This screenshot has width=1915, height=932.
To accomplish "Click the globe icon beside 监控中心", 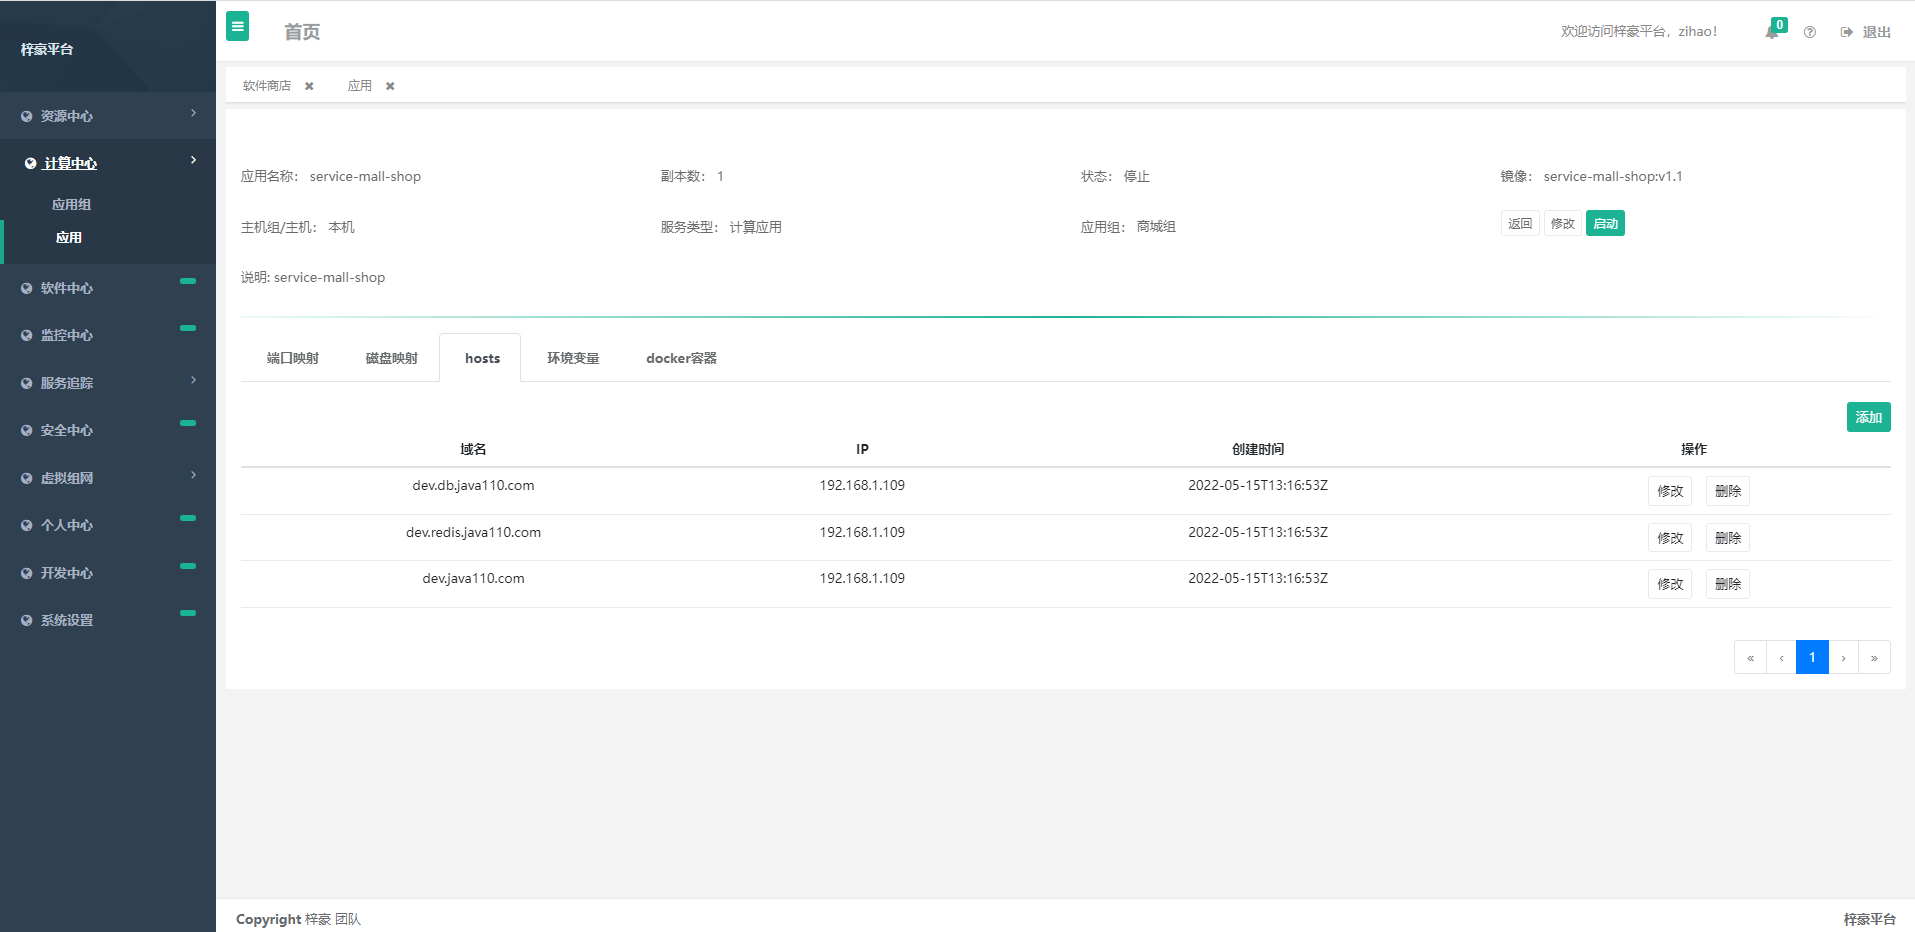I will 27,335.
